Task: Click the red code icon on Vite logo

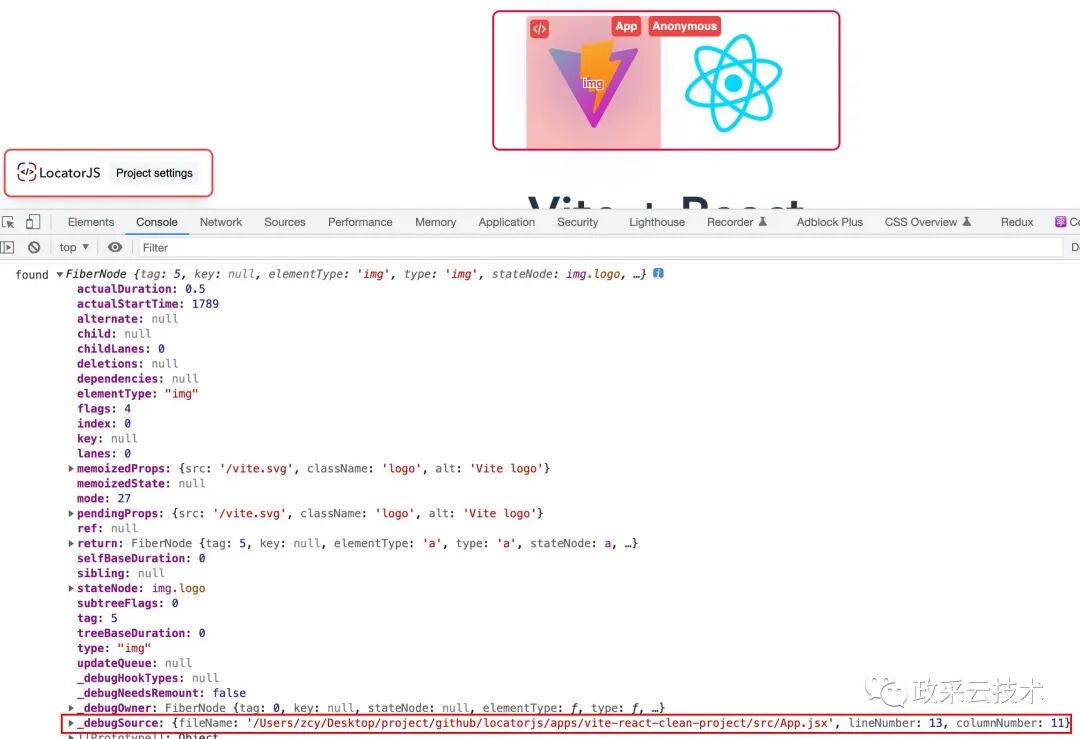Action: [x=539, y=29]
